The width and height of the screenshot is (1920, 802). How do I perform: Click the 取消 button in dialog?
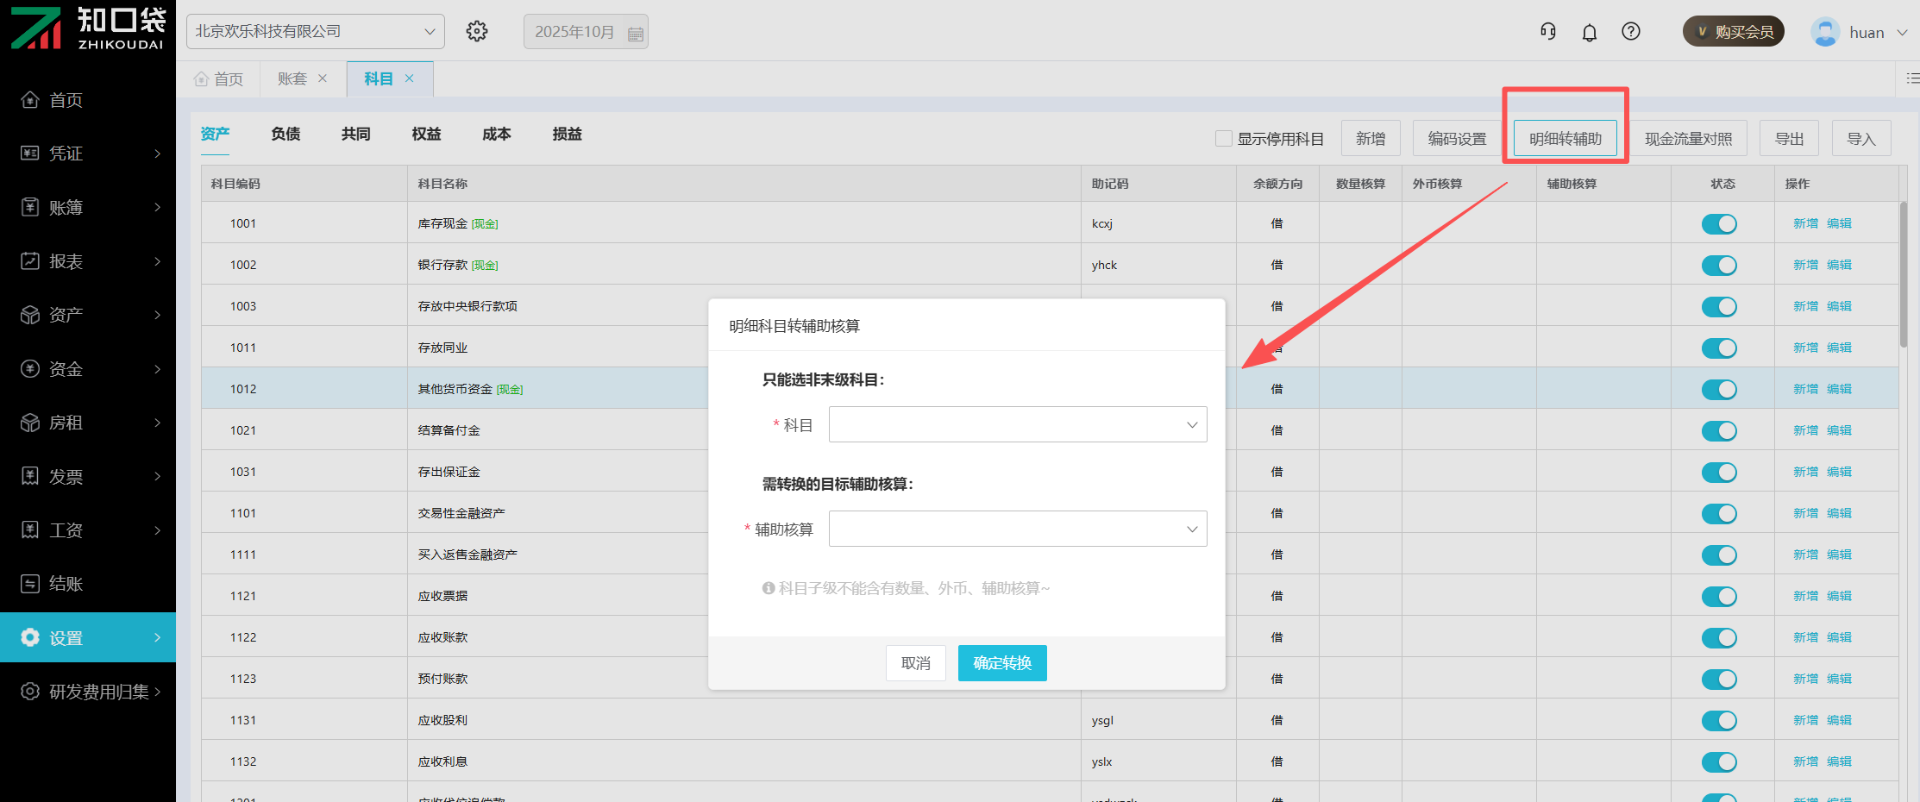pos(915,663)
